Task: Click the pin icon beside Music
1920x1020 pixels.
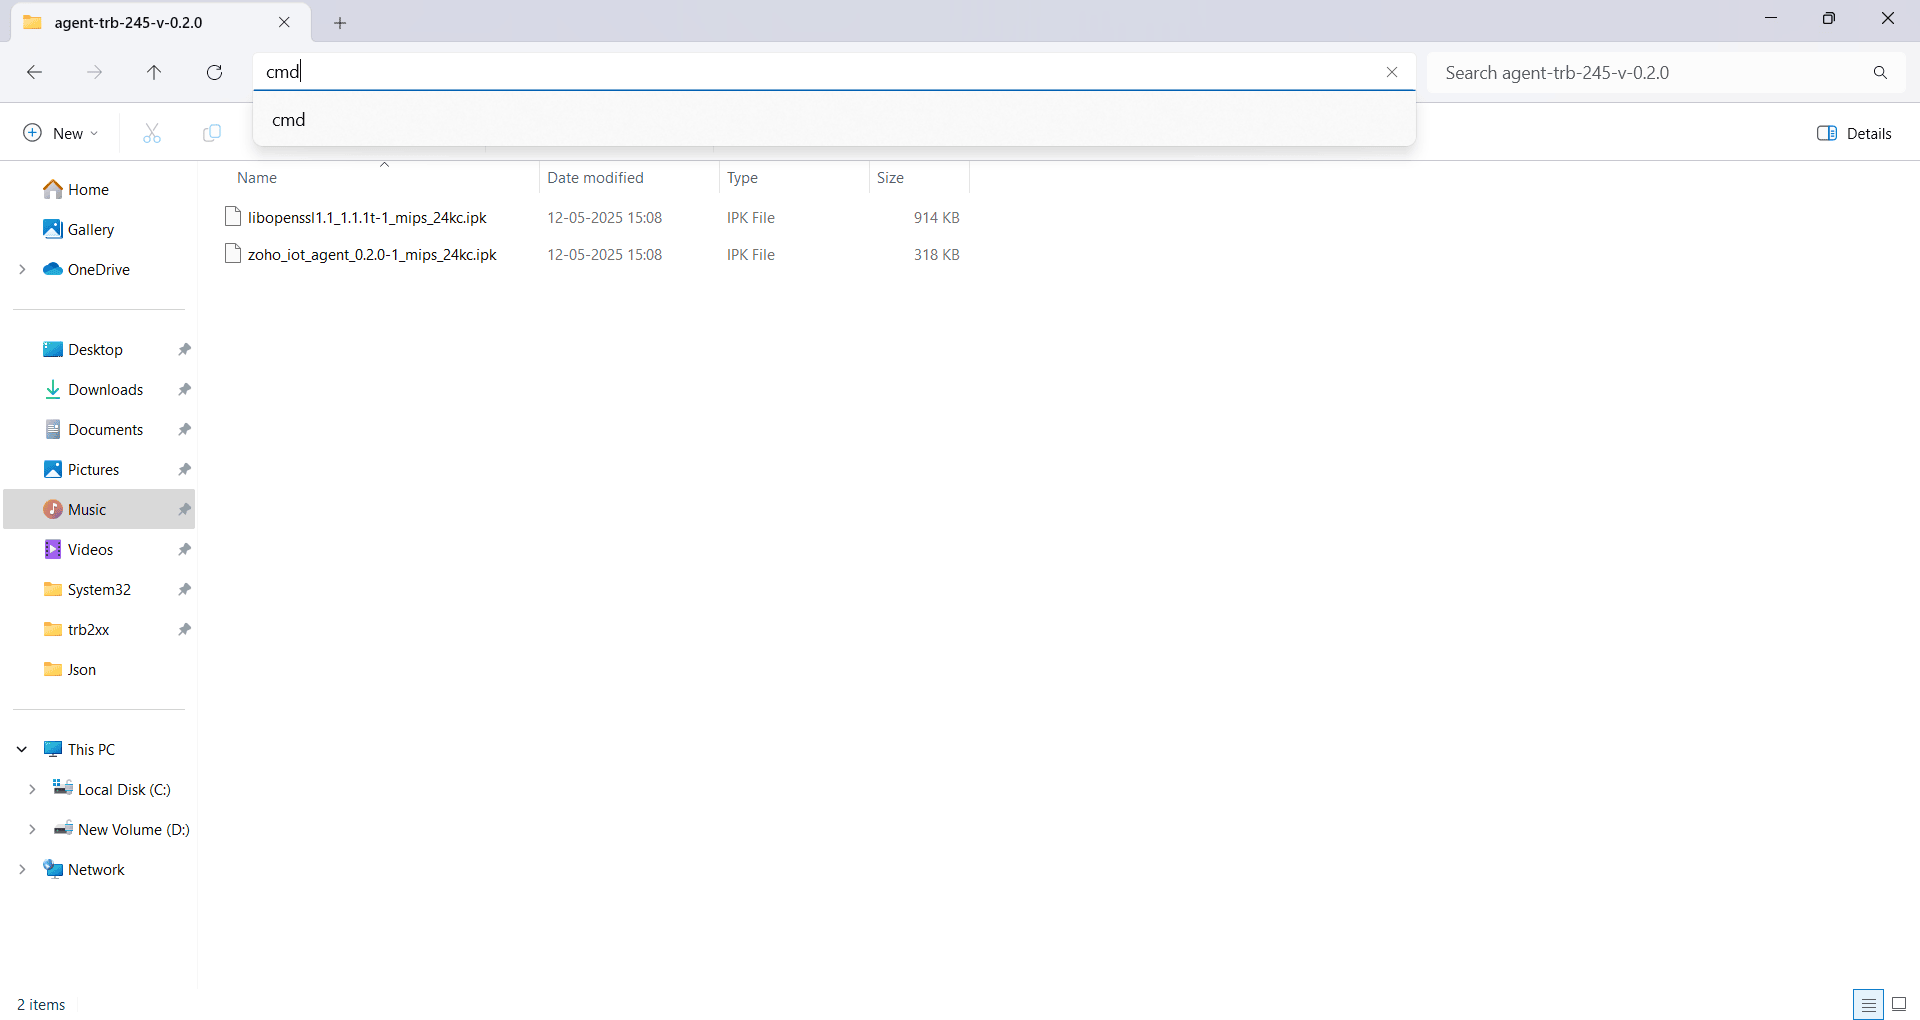Action: point(184,509)
